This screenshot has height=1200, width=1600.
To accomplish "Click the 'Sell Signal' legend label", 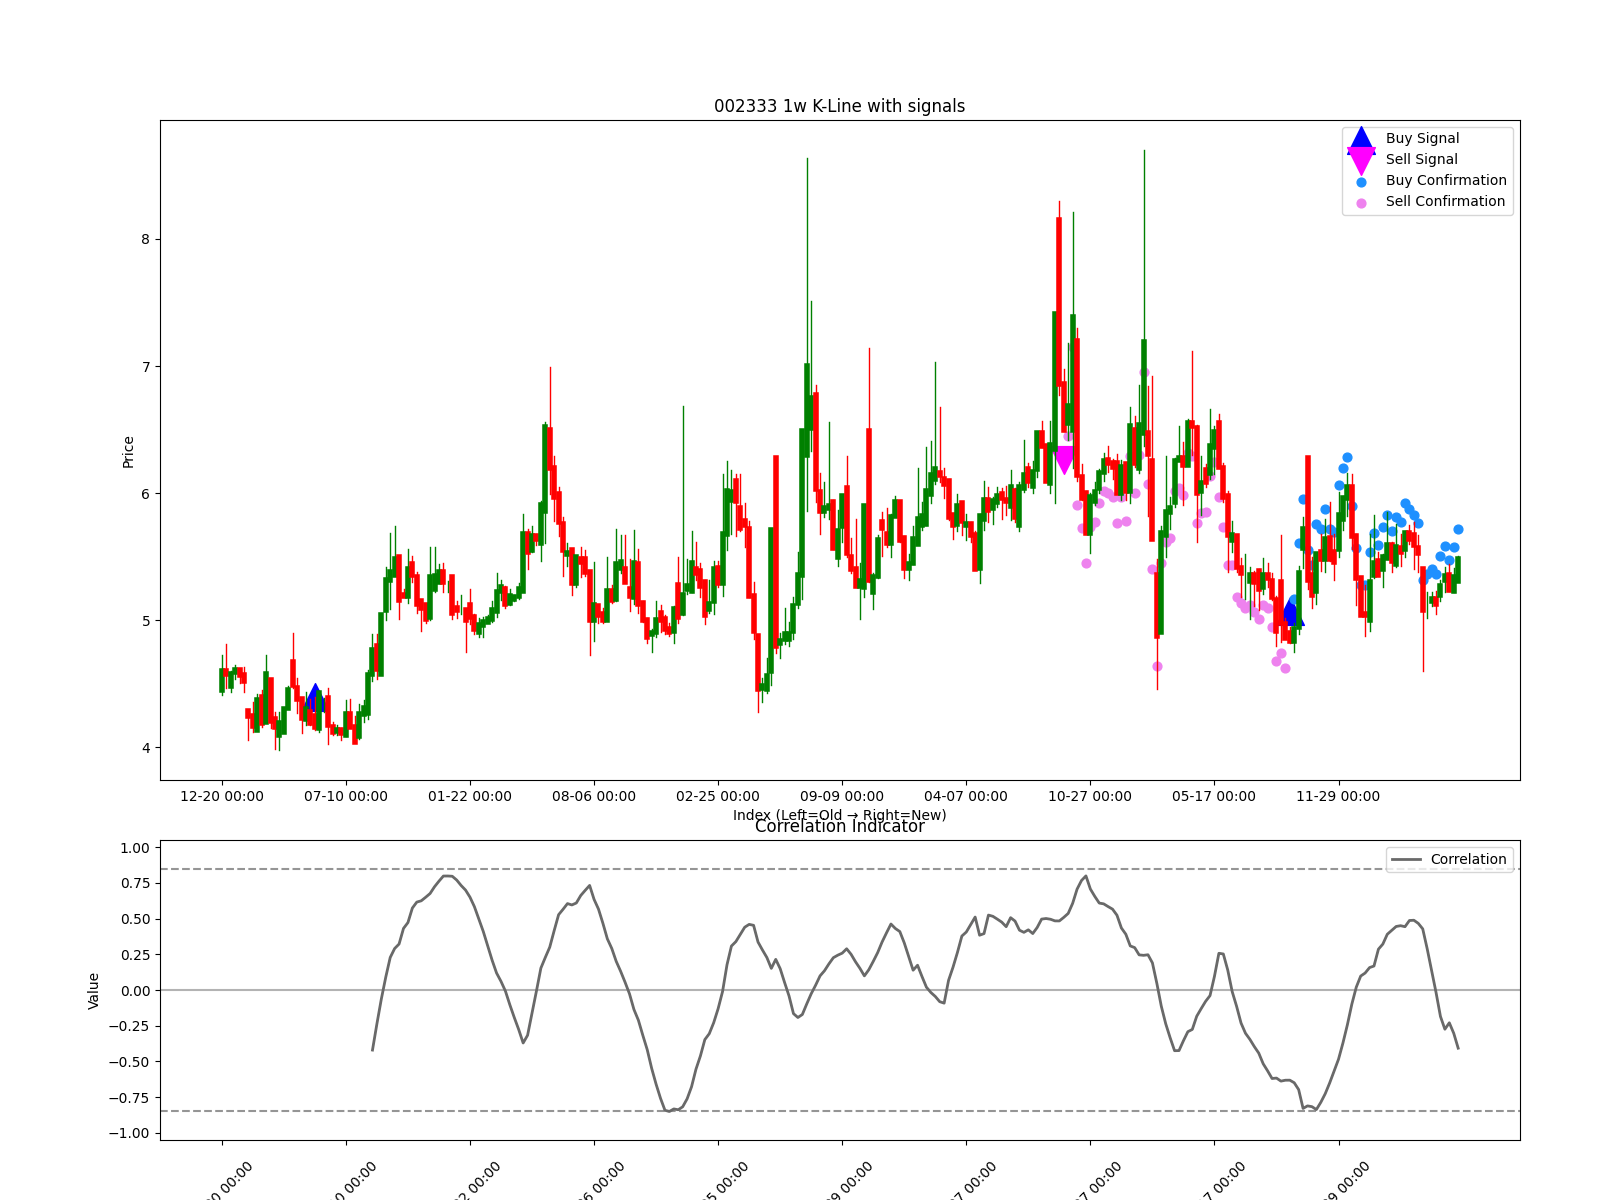I will (x=1421, y=159).
